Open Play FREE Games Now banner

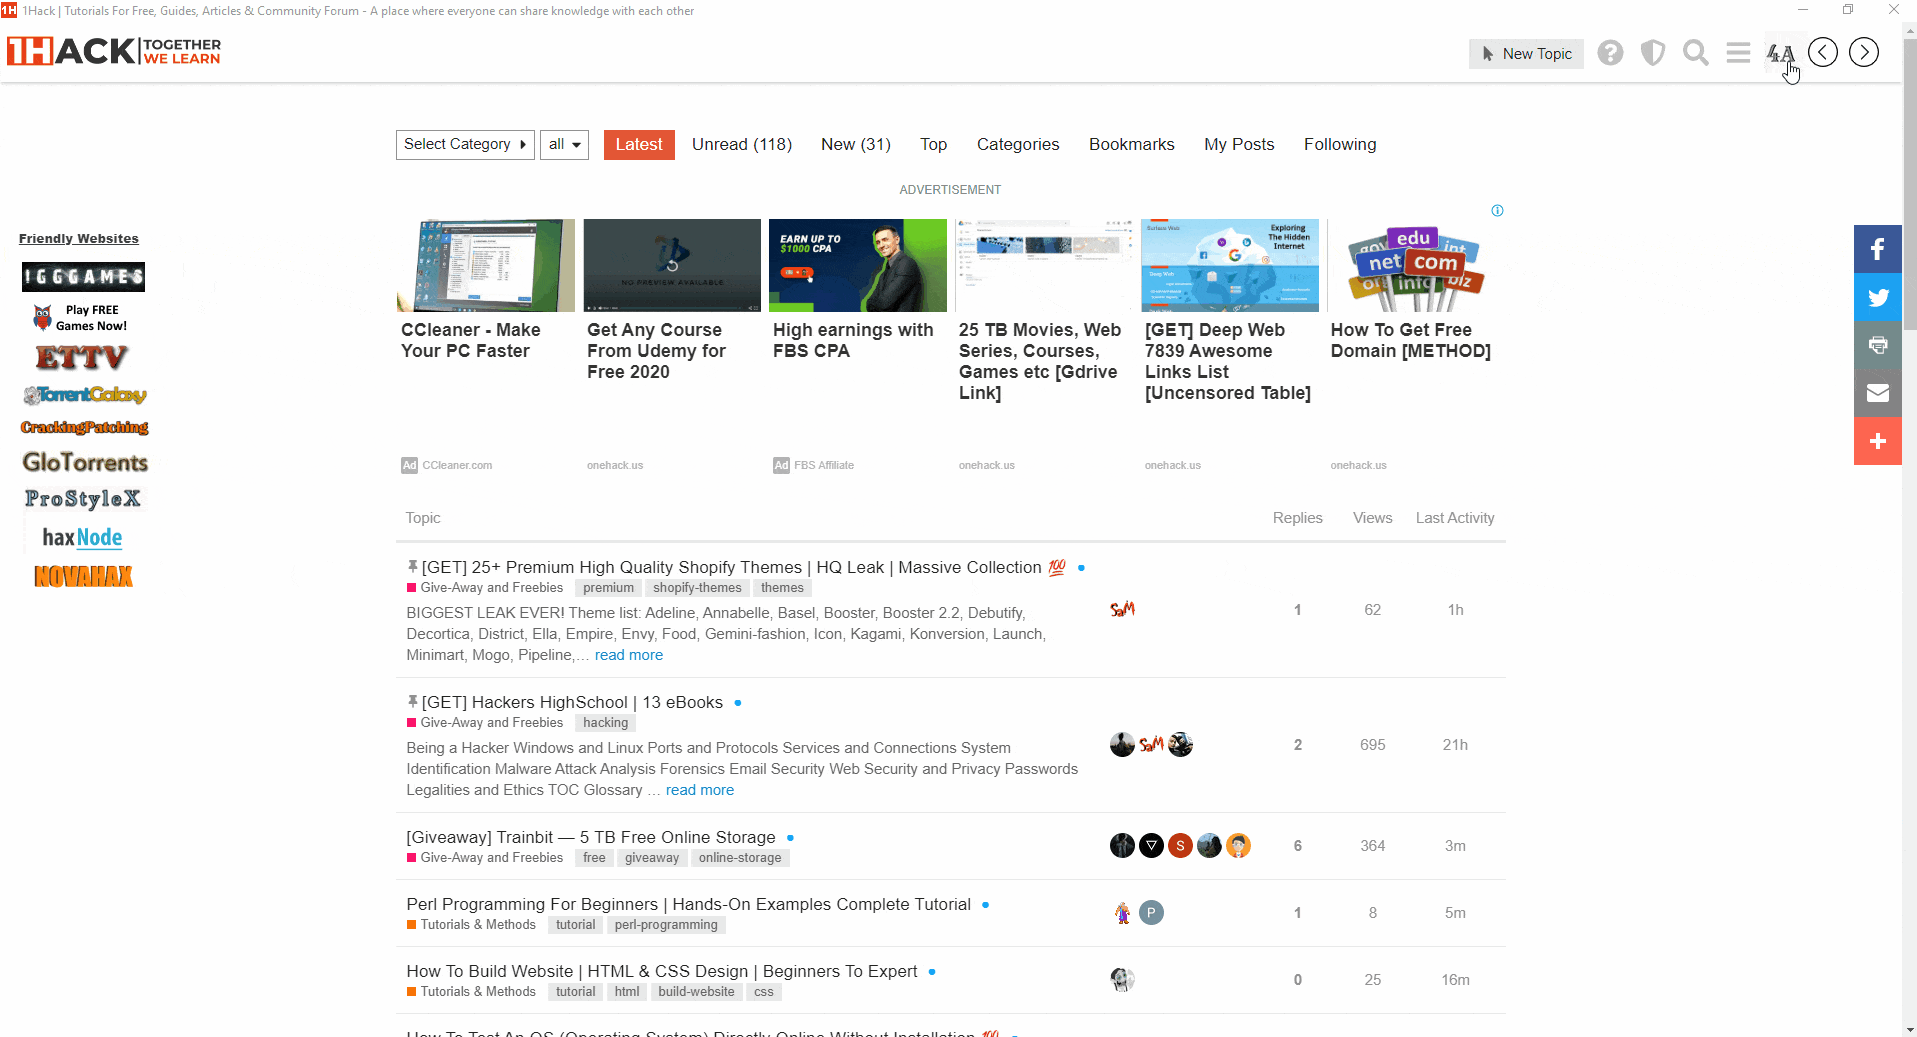tap(81, 318)
